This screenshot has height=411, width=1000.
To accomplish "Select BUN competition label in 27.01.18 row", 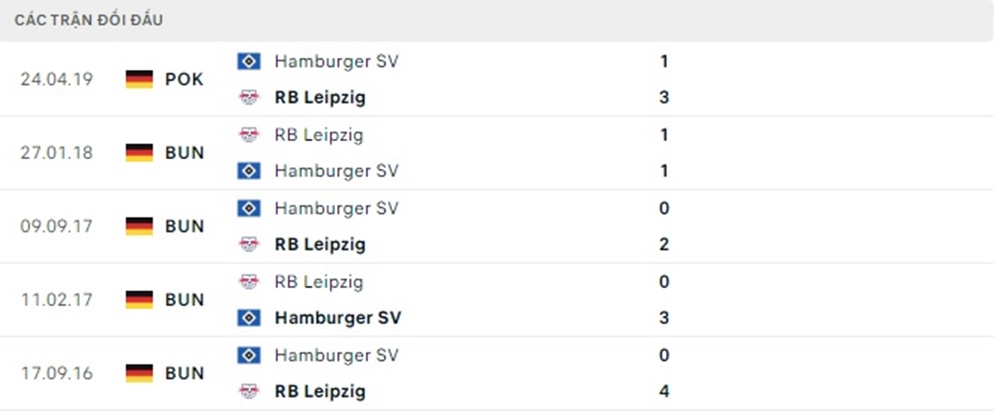I will pos(184,153).
